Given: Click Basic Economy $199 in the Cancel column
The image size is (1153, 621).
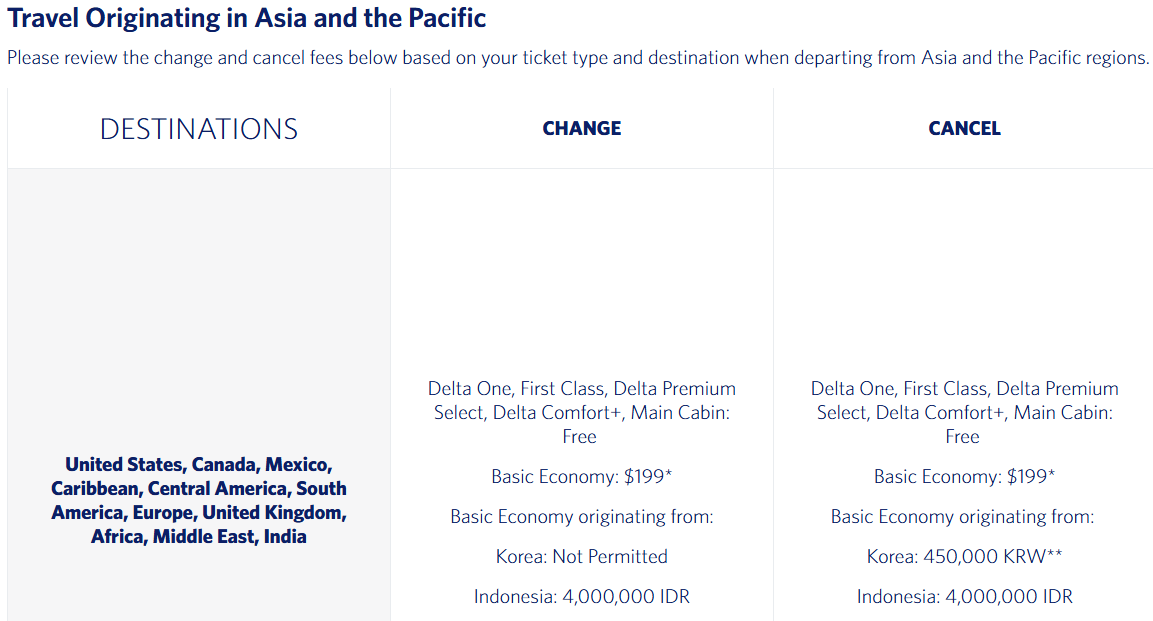Looking at the screenshot, I should pos(964,477).
